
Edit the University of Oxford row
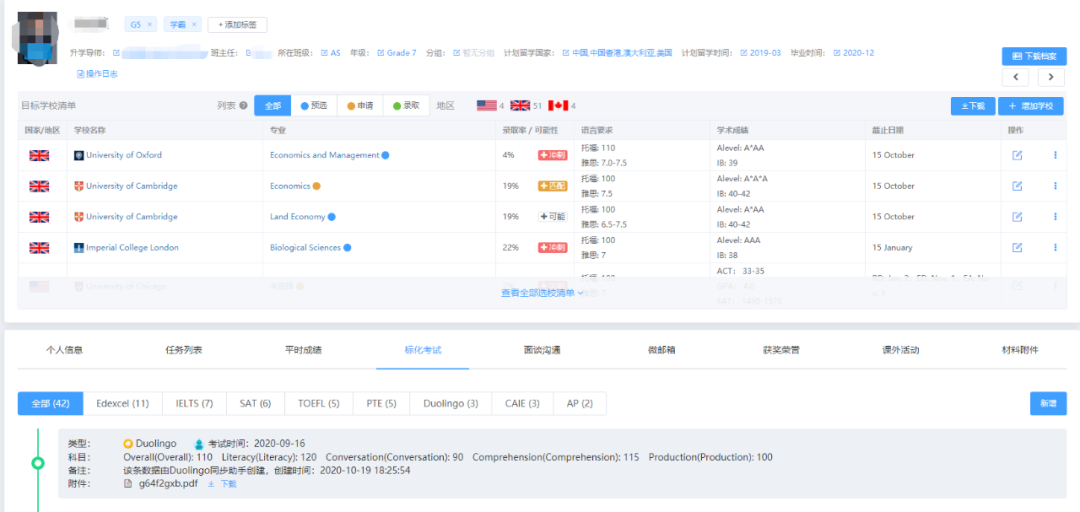(1017, 155)
